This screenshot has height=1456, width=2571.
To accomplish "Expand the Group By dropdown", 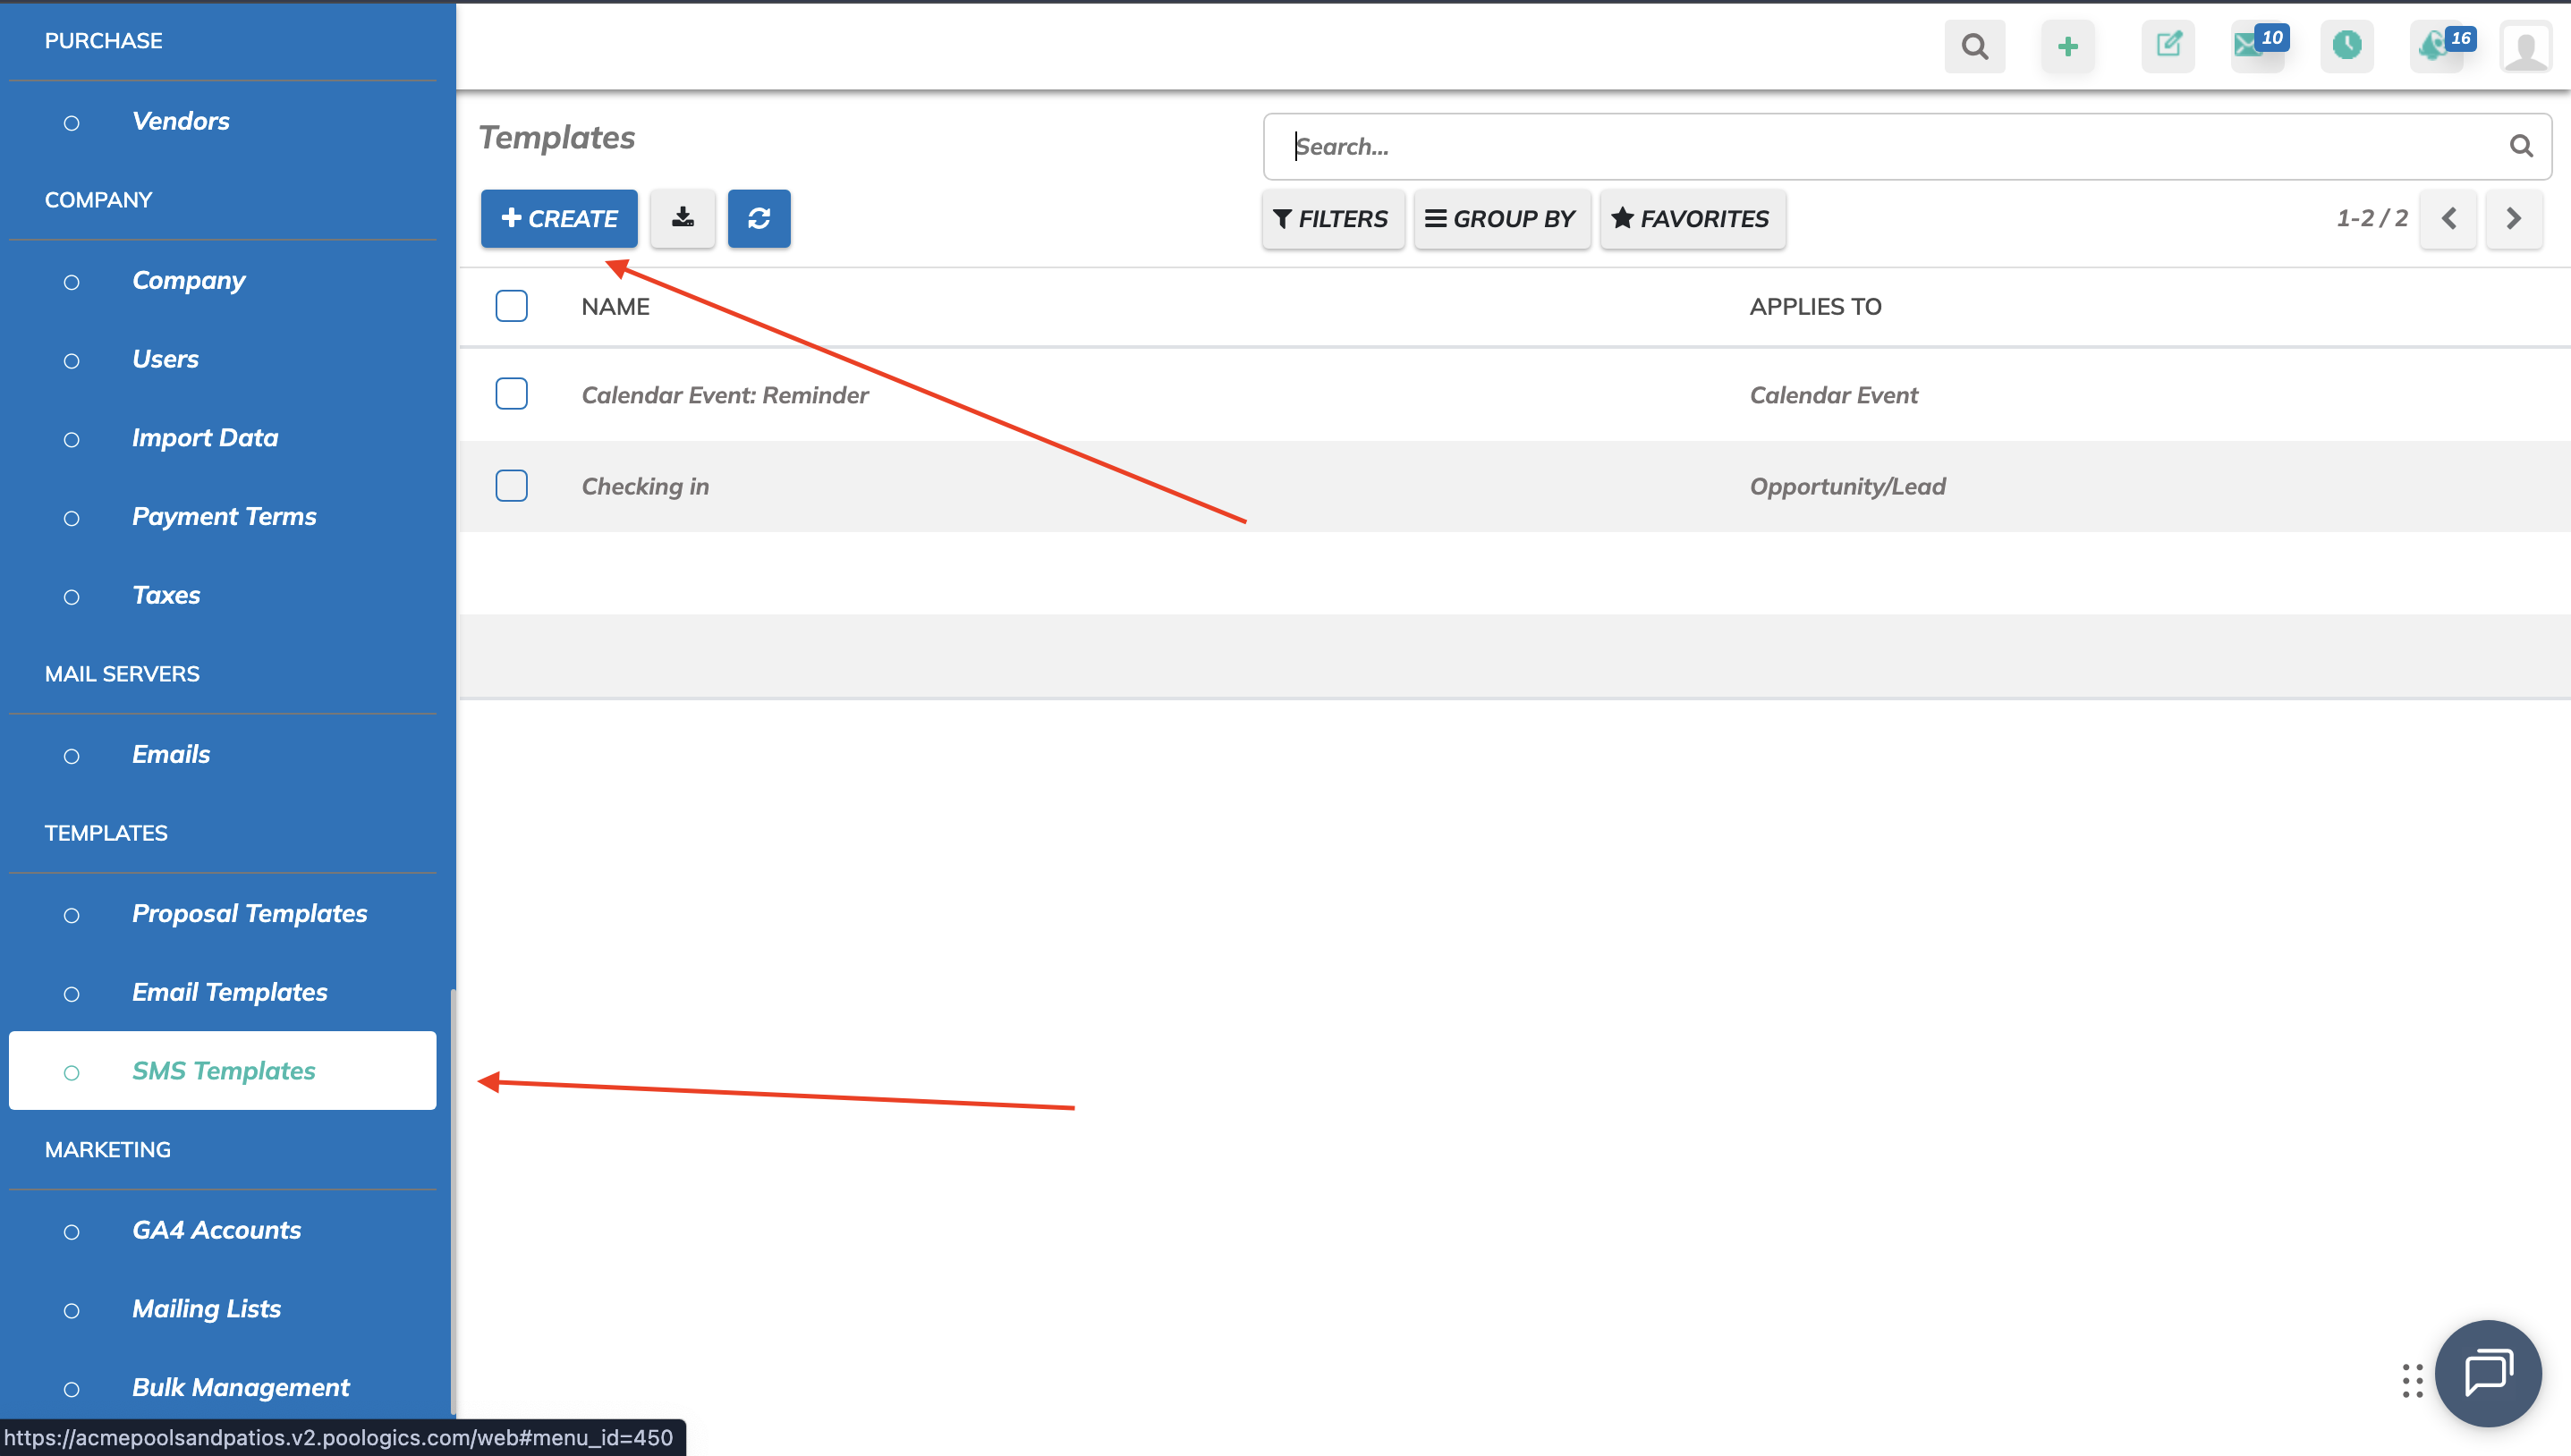I will (1501, 218).
